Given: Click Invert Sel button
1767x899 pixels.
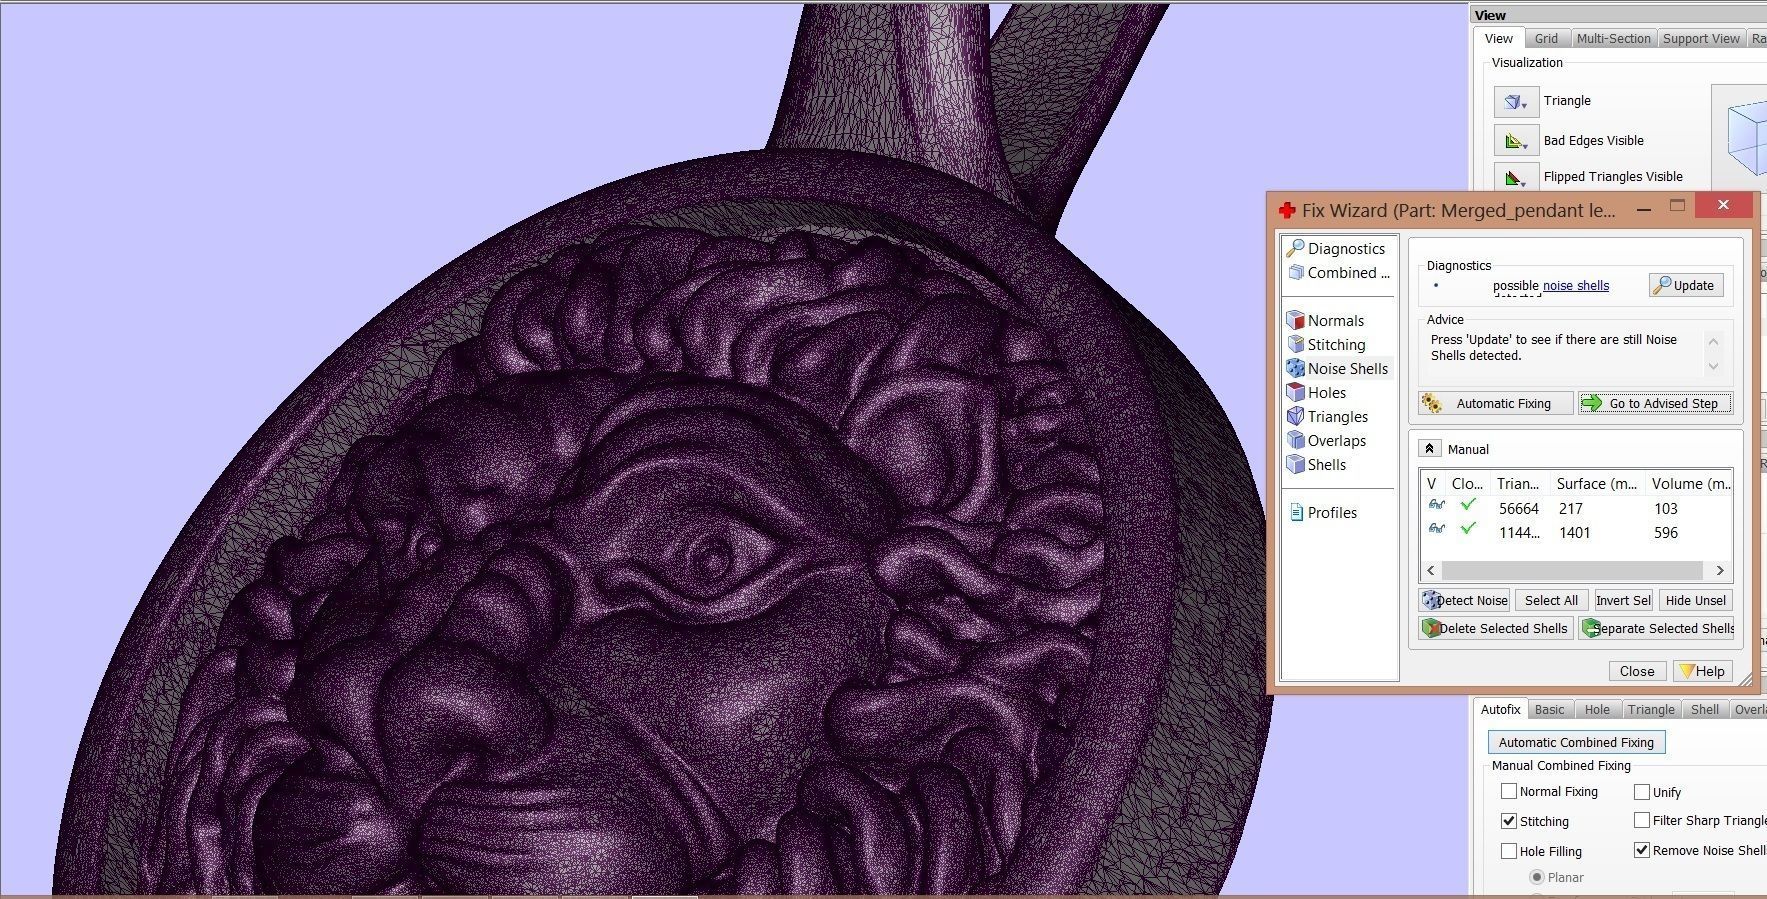Looking at the screenshot, I should [x=1623, y=600].
